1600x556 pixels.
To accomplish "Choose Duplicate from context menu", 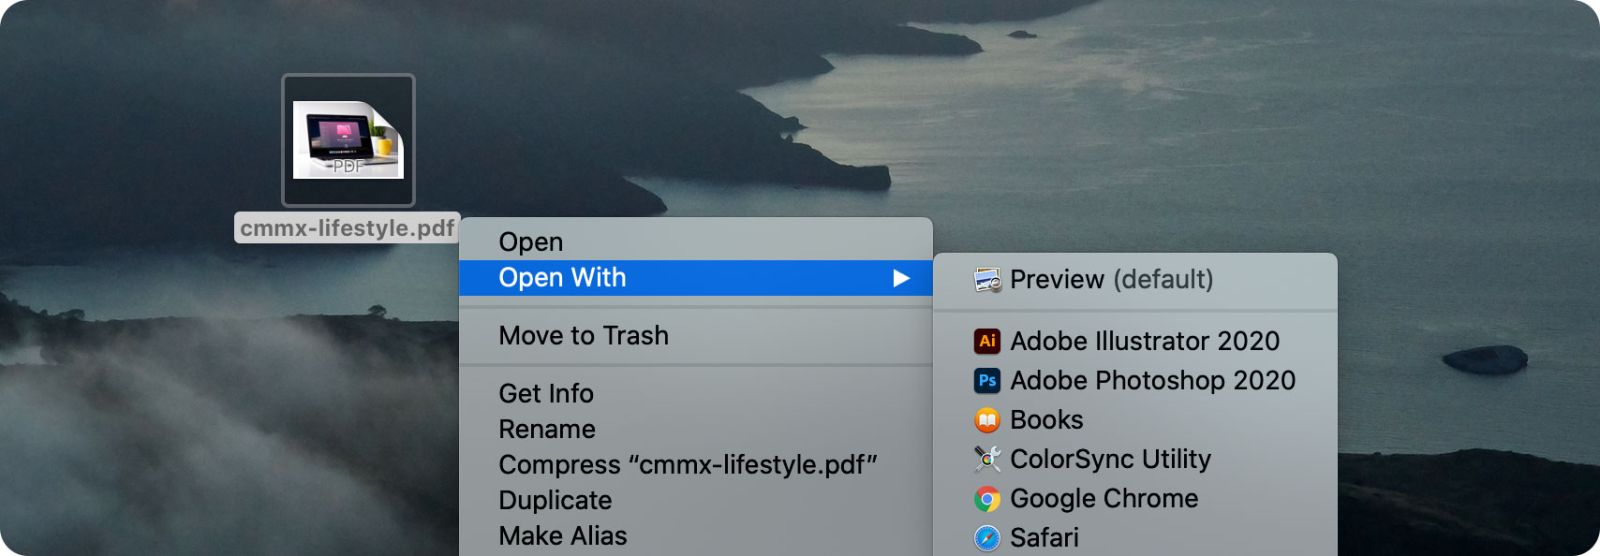I will pos(696,501).
